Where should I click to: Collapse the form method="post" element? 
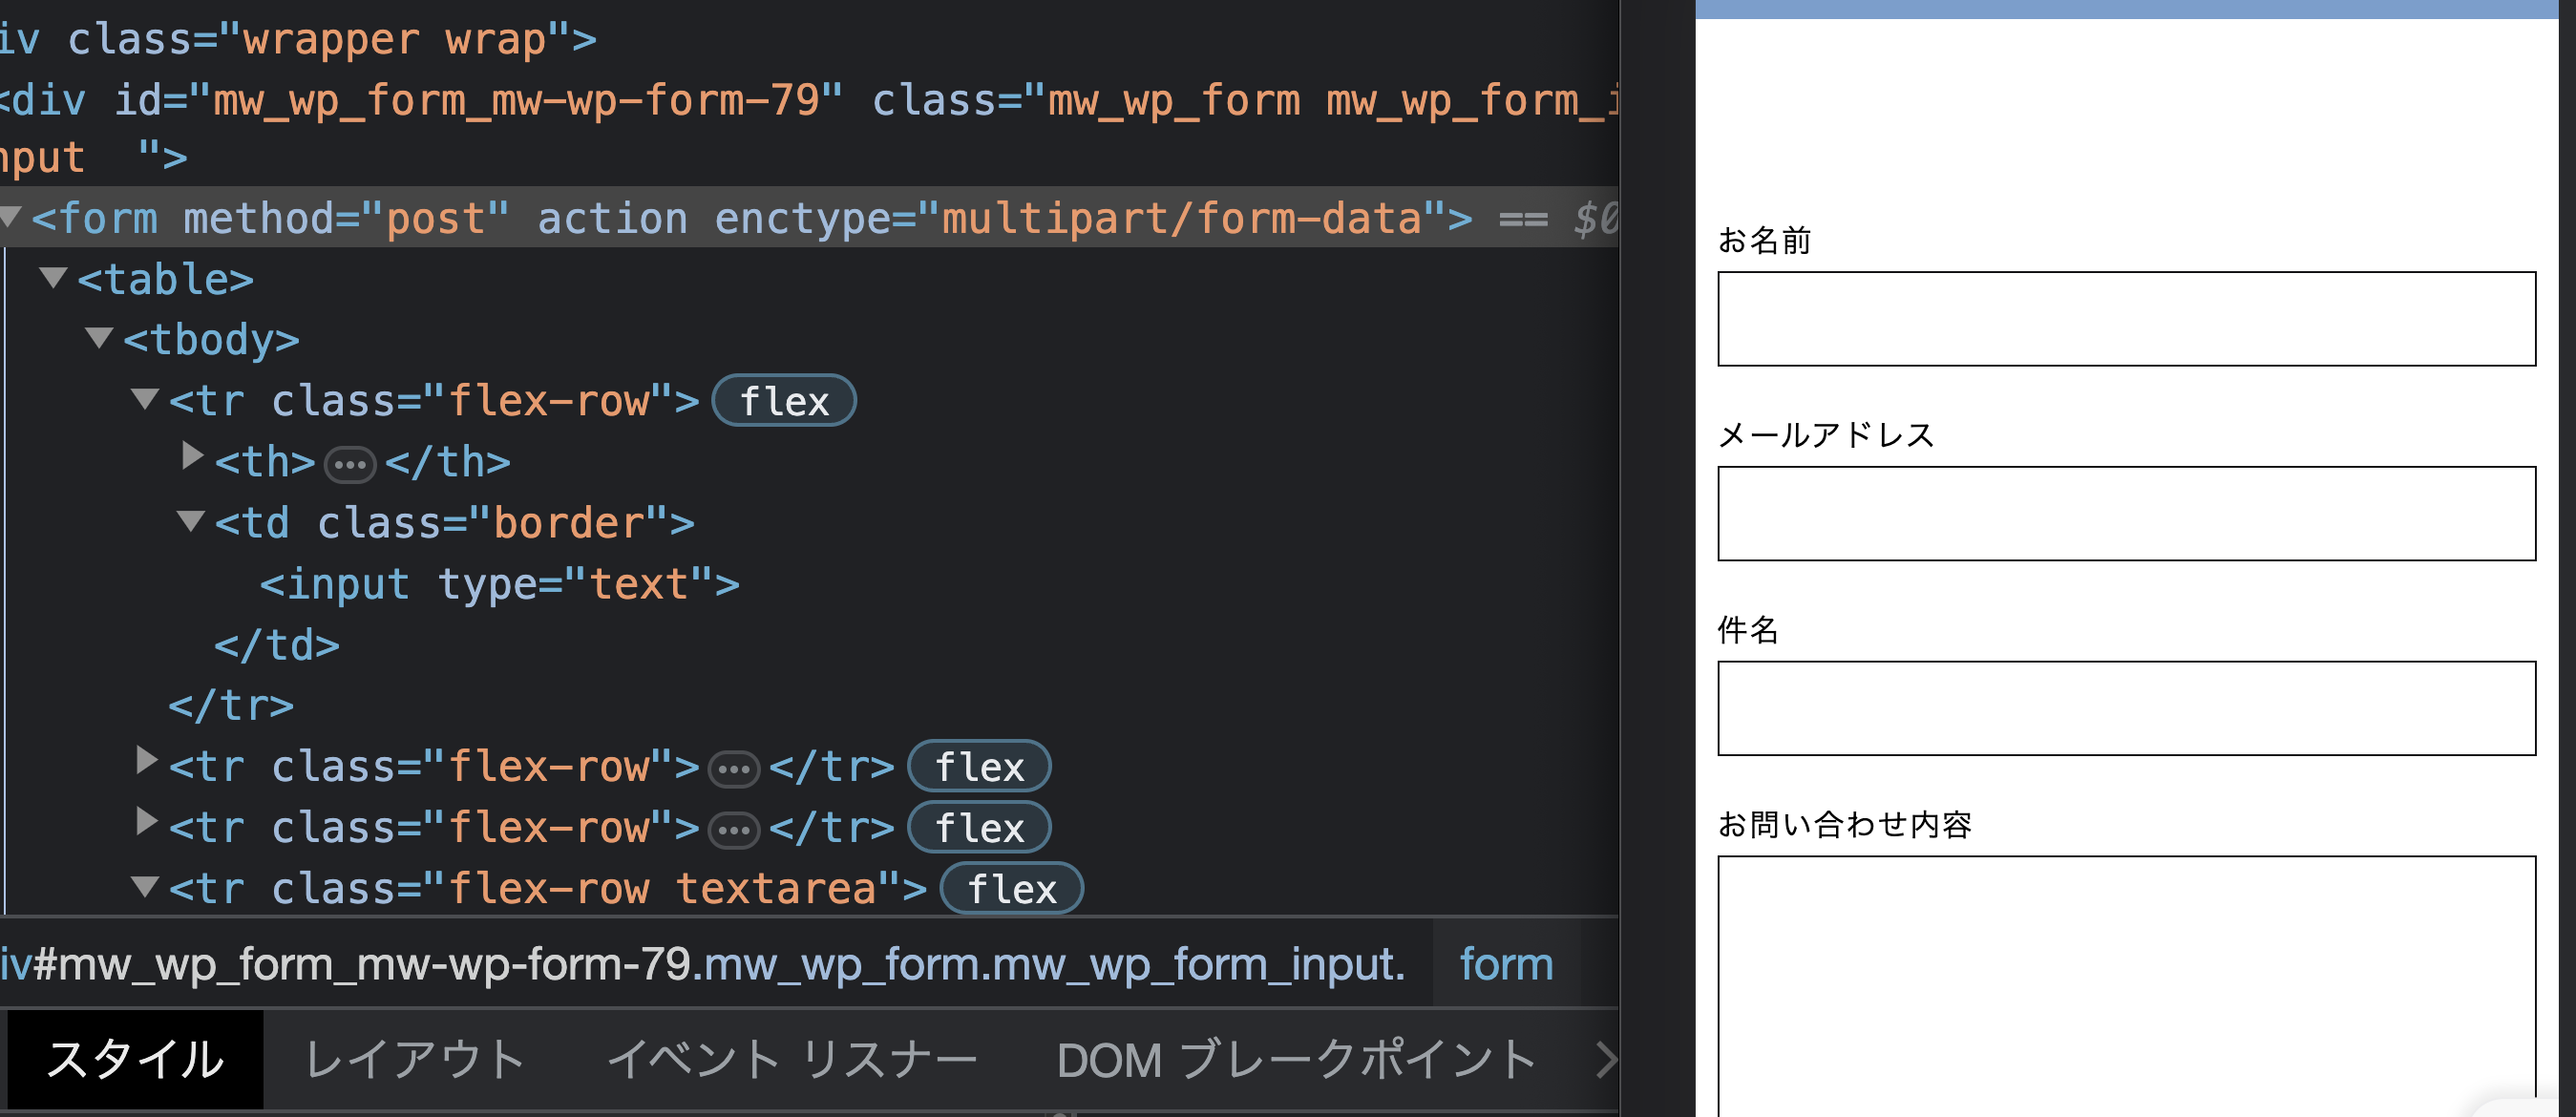(x=10, y=217)
